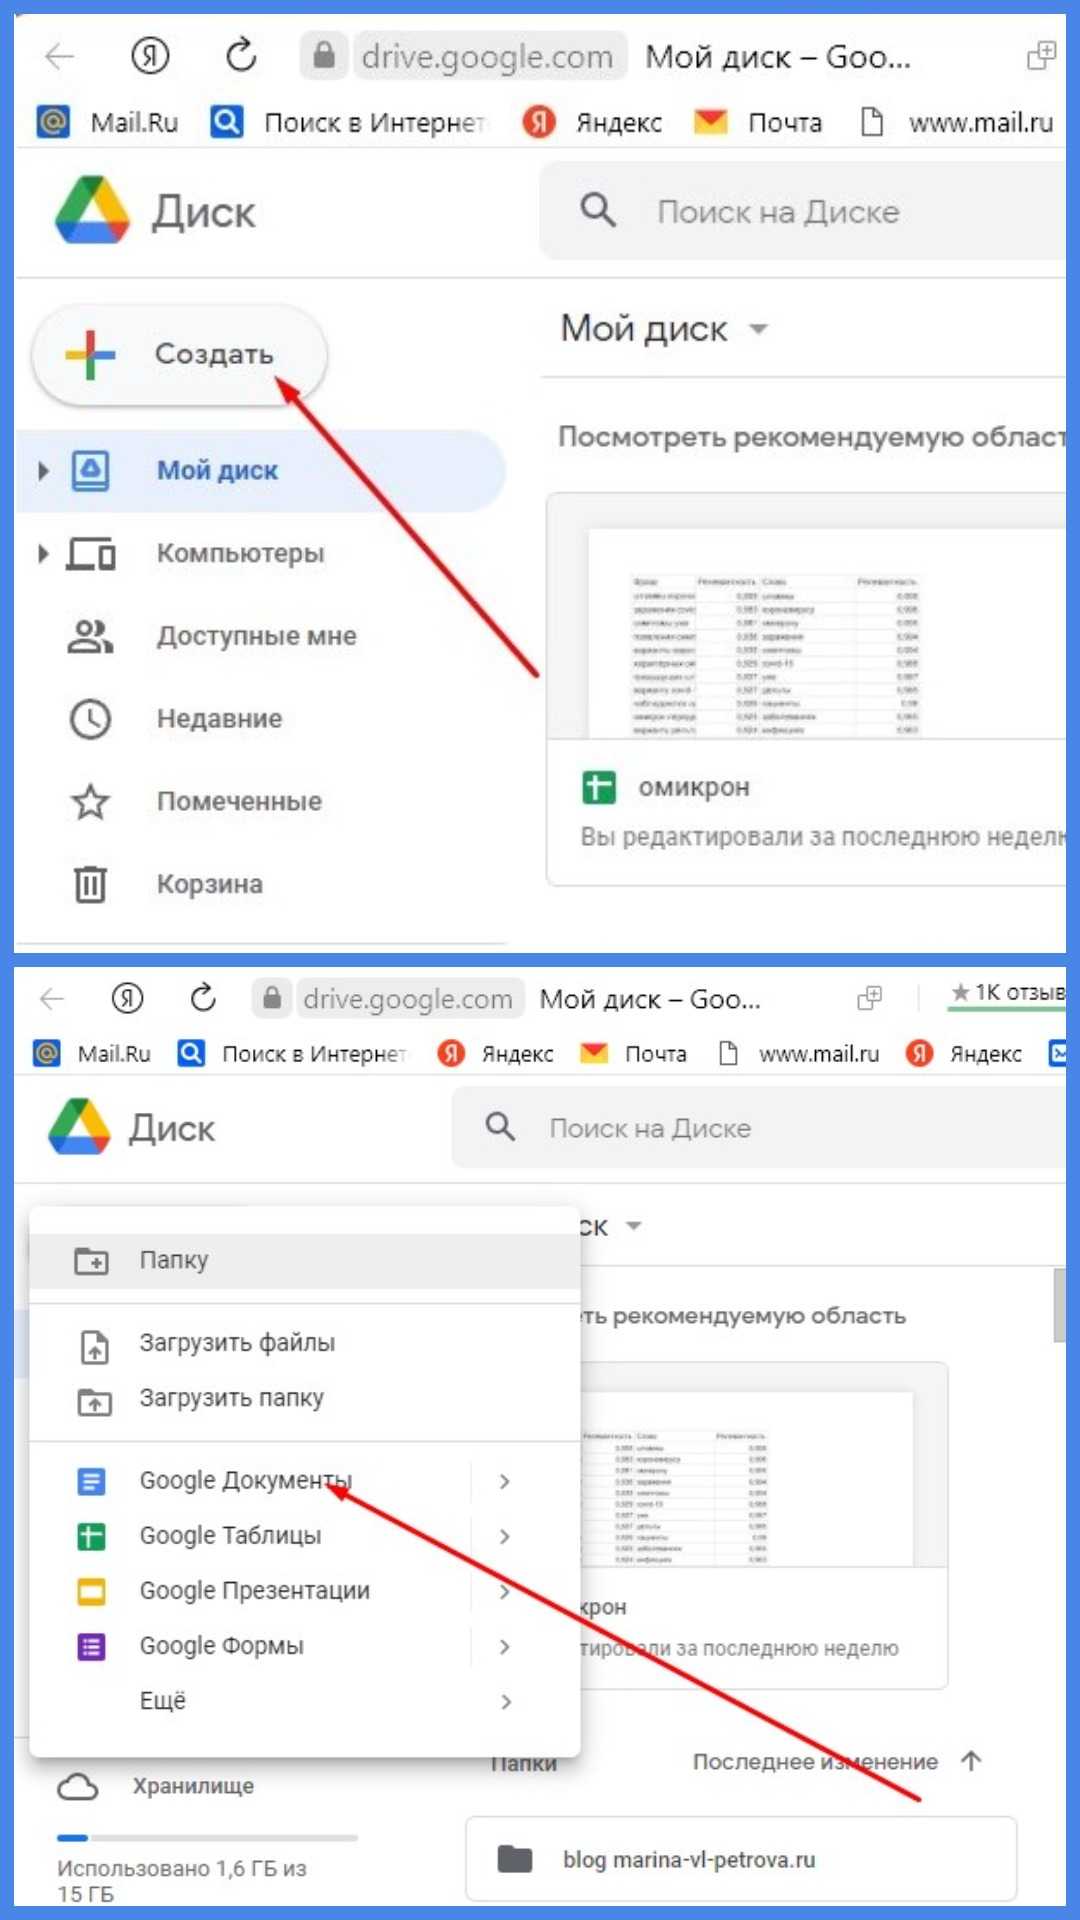Screen dimensions: 1080x1920
Task: Expand the Ещё submenu chevron
Action: pyautogui.click(x=505, y=1701)
